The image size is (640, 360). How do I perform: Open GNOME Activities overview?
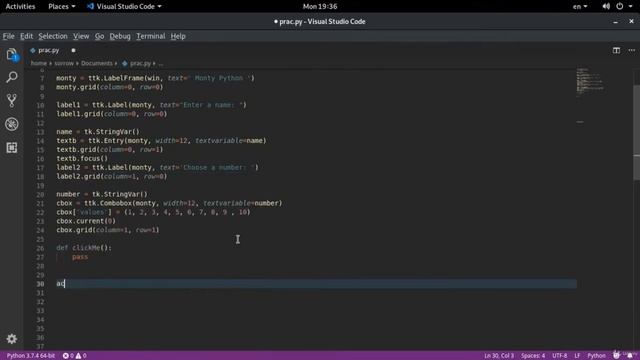[x=20, y=6]
